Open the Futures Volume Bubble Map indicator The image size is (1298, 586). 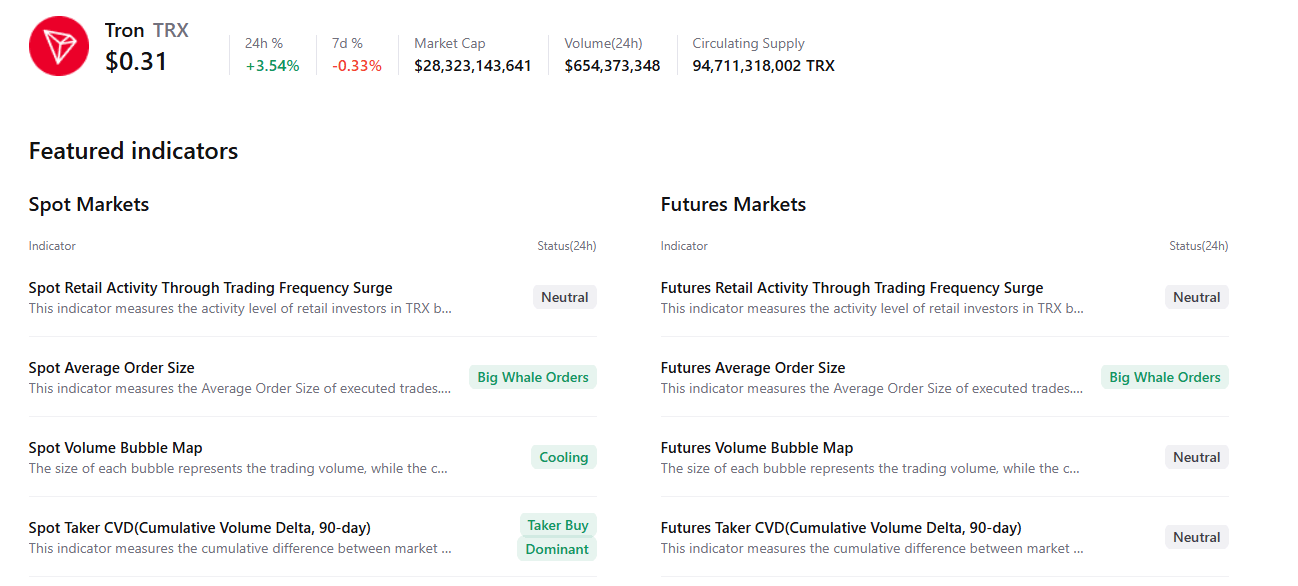point(757,448)
